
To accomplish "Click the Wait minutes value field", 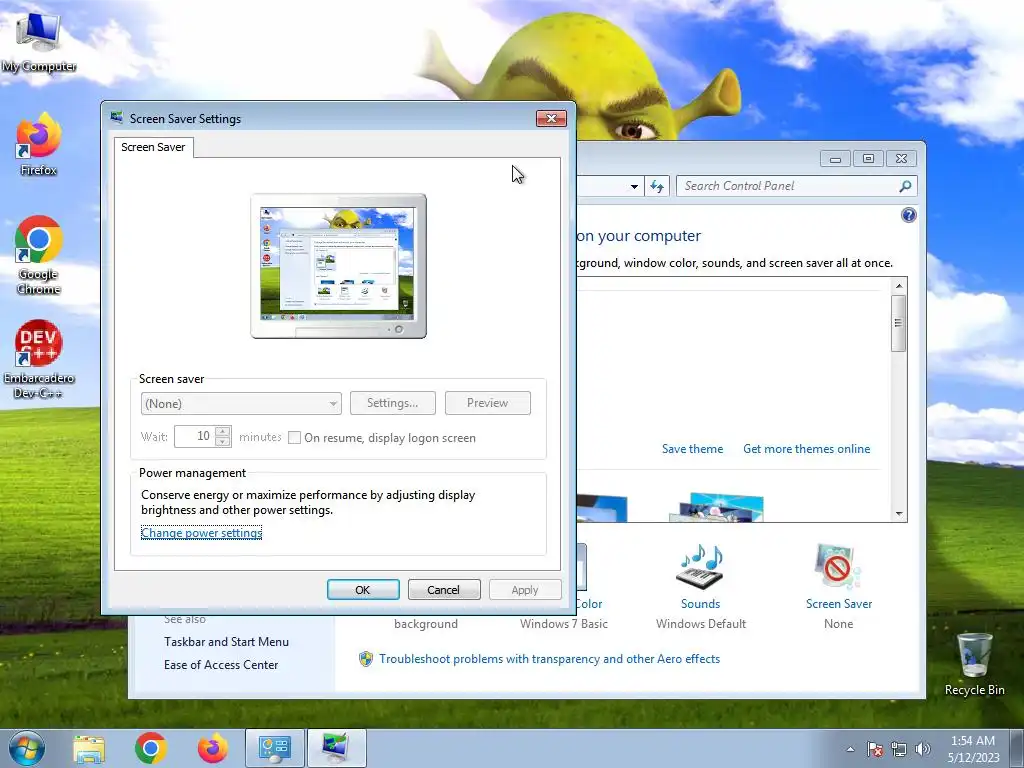I will click(x=195, y=436).
